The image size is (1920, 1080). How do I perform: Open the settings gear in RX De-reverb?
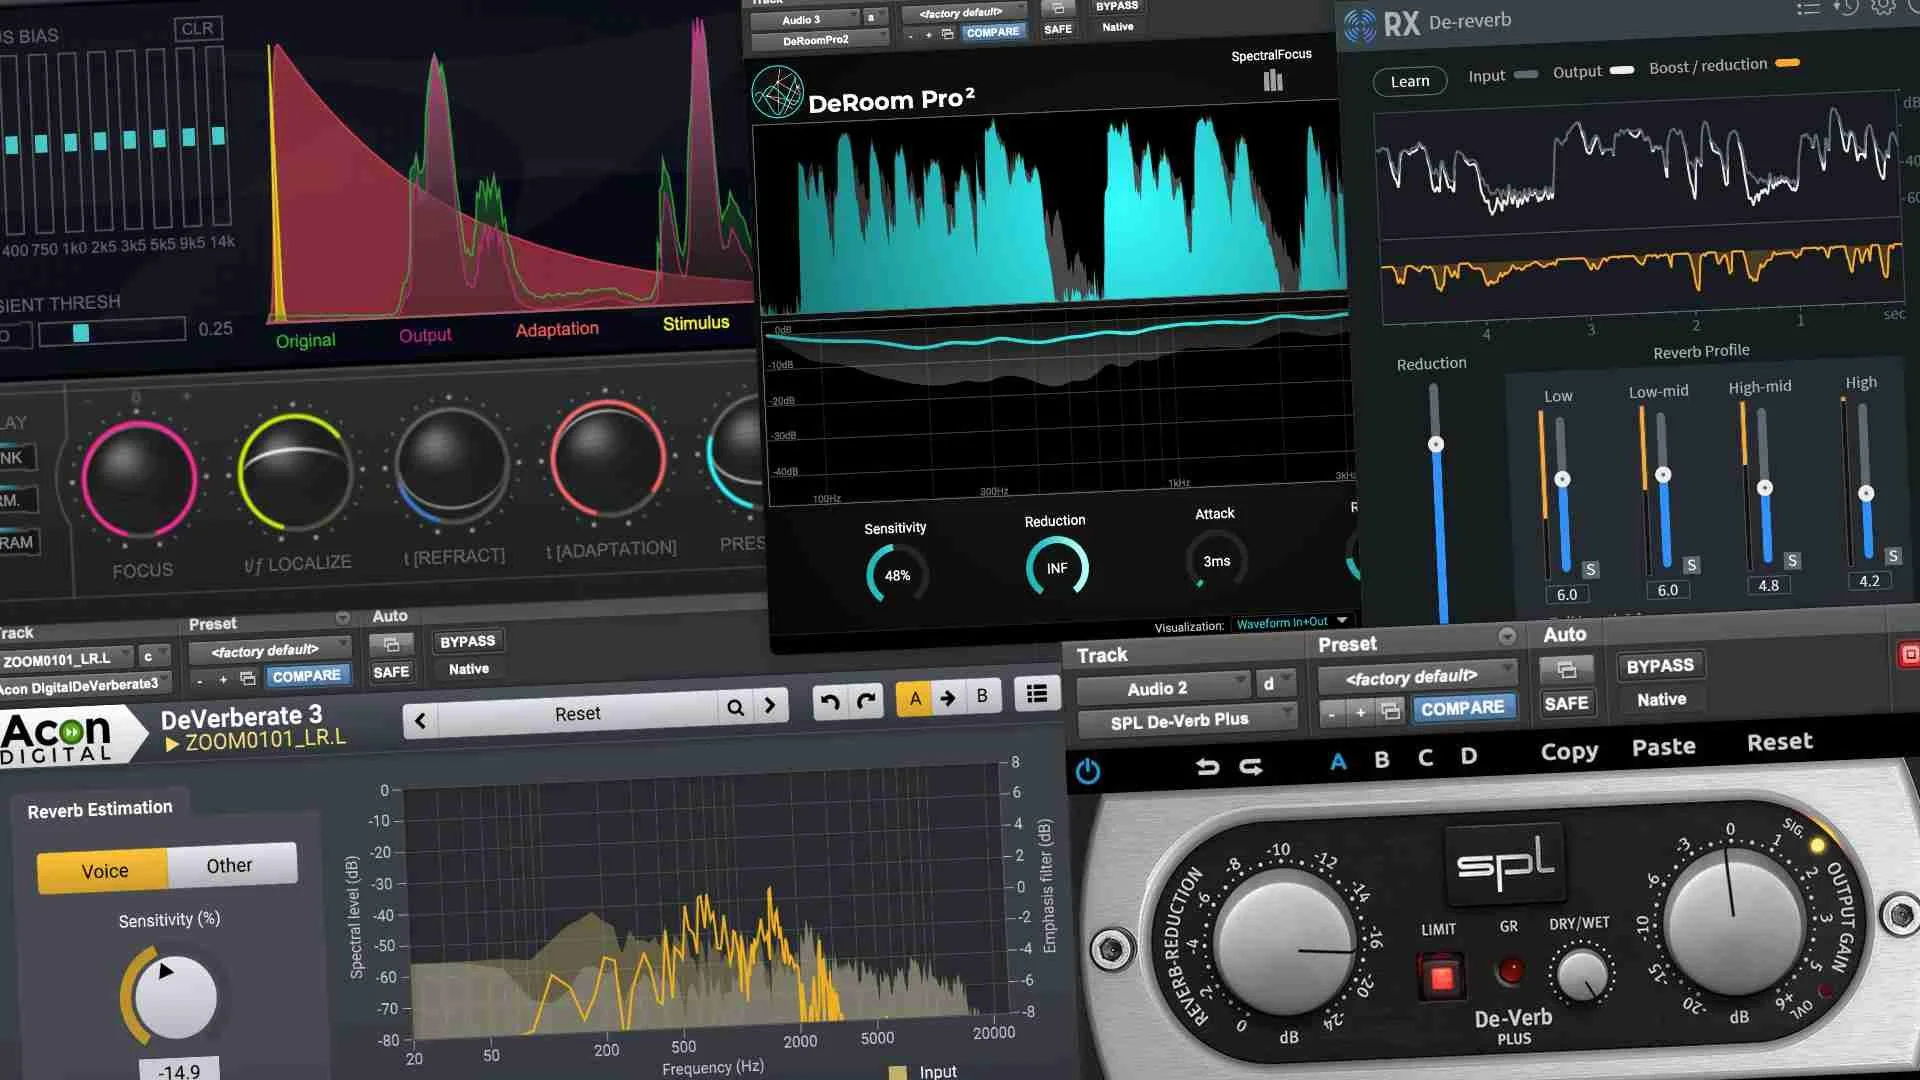(x=1884, y=7)
